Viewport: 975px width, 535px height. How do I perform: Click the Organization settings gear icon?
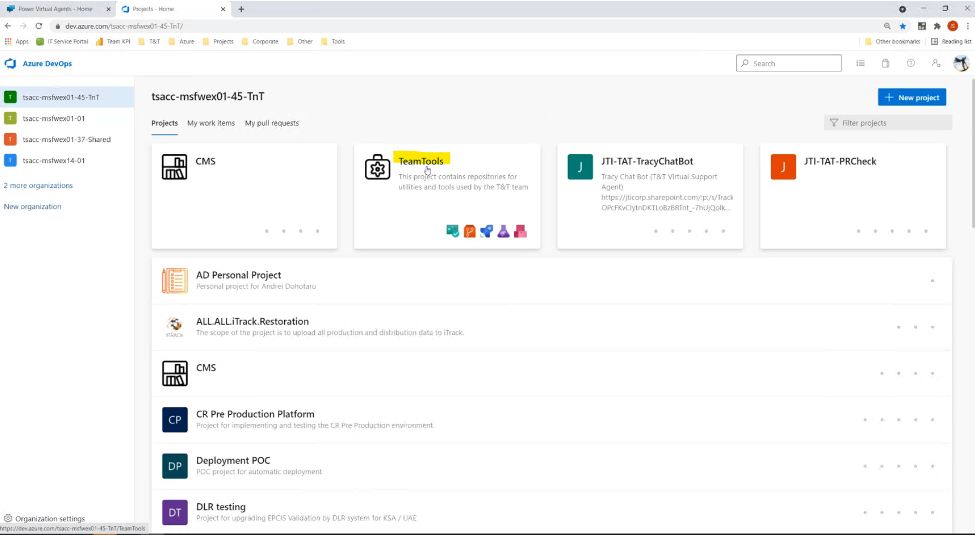8,518
